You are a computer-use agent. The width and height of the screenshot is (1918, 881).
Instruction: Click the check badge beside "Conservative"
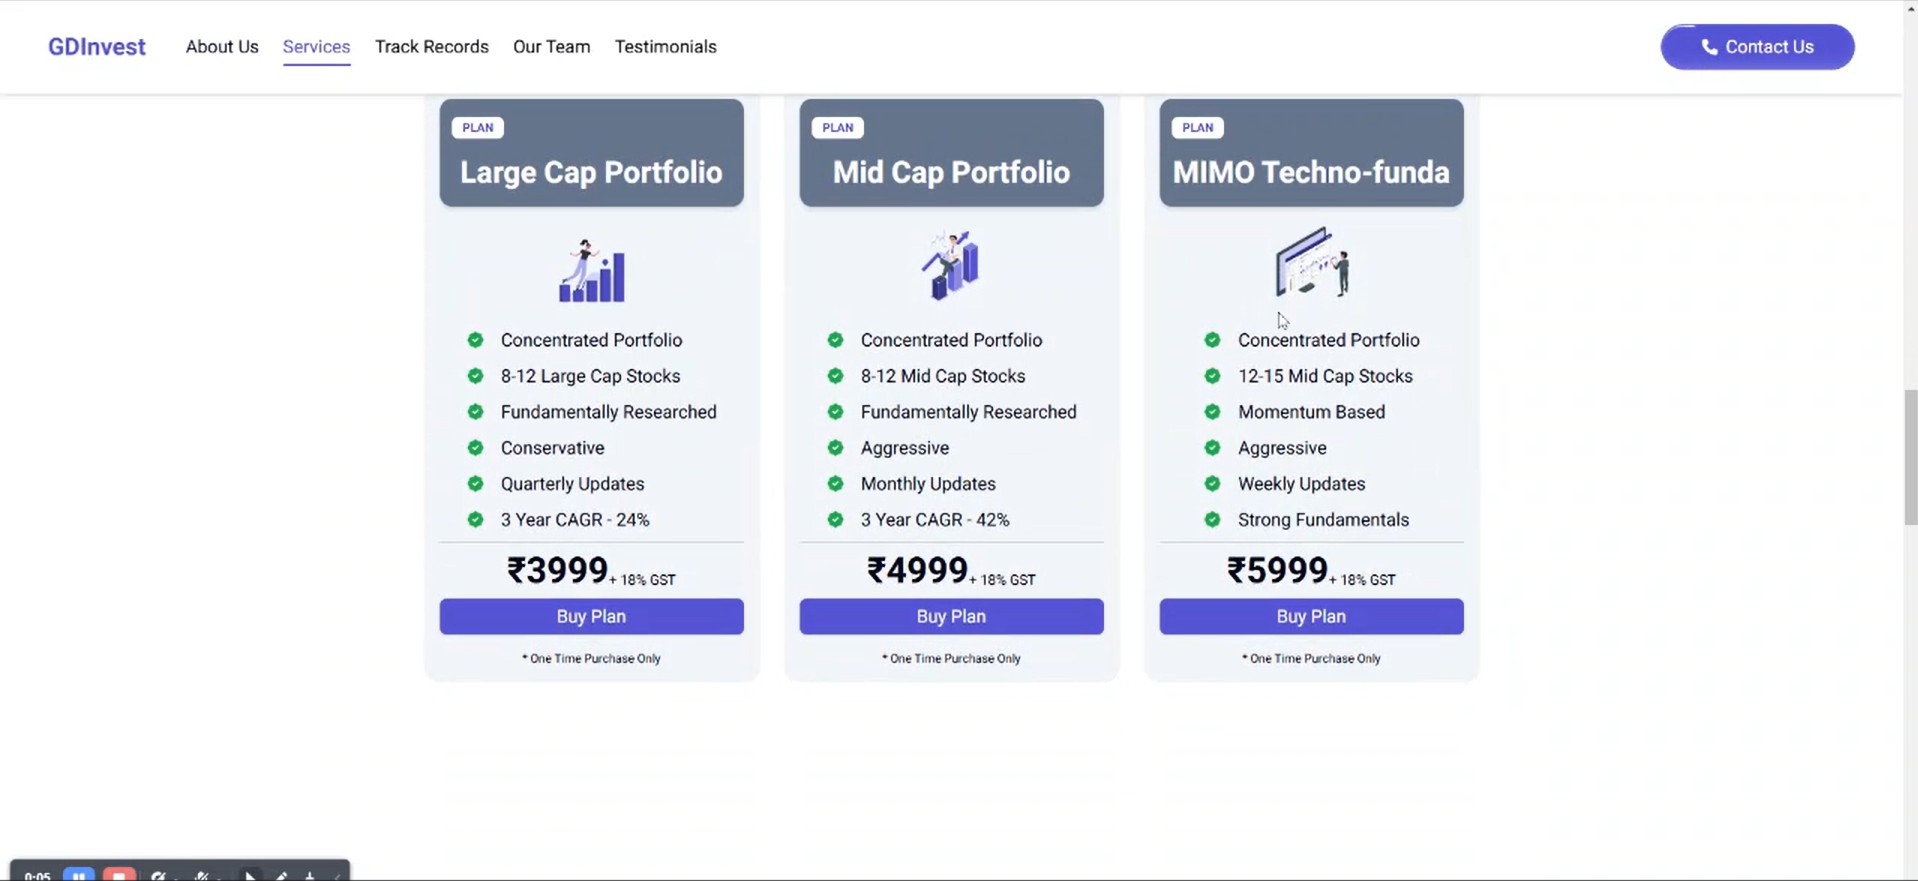coord(475,447)
